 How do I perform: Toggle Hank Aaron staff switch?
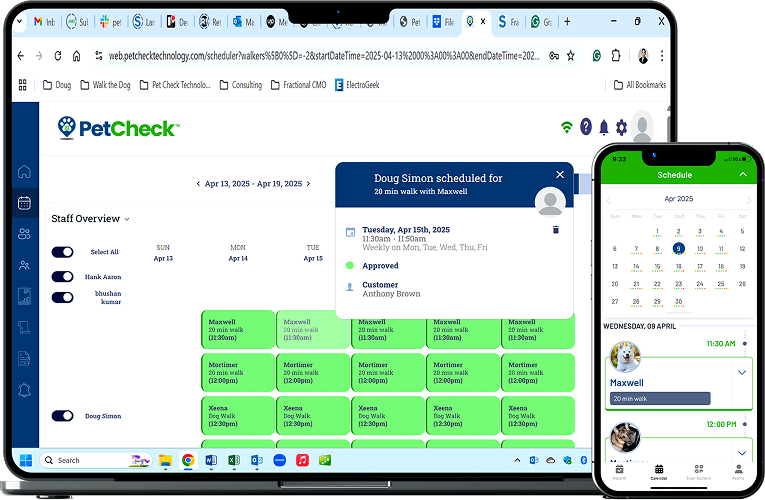tap(62, 277)
